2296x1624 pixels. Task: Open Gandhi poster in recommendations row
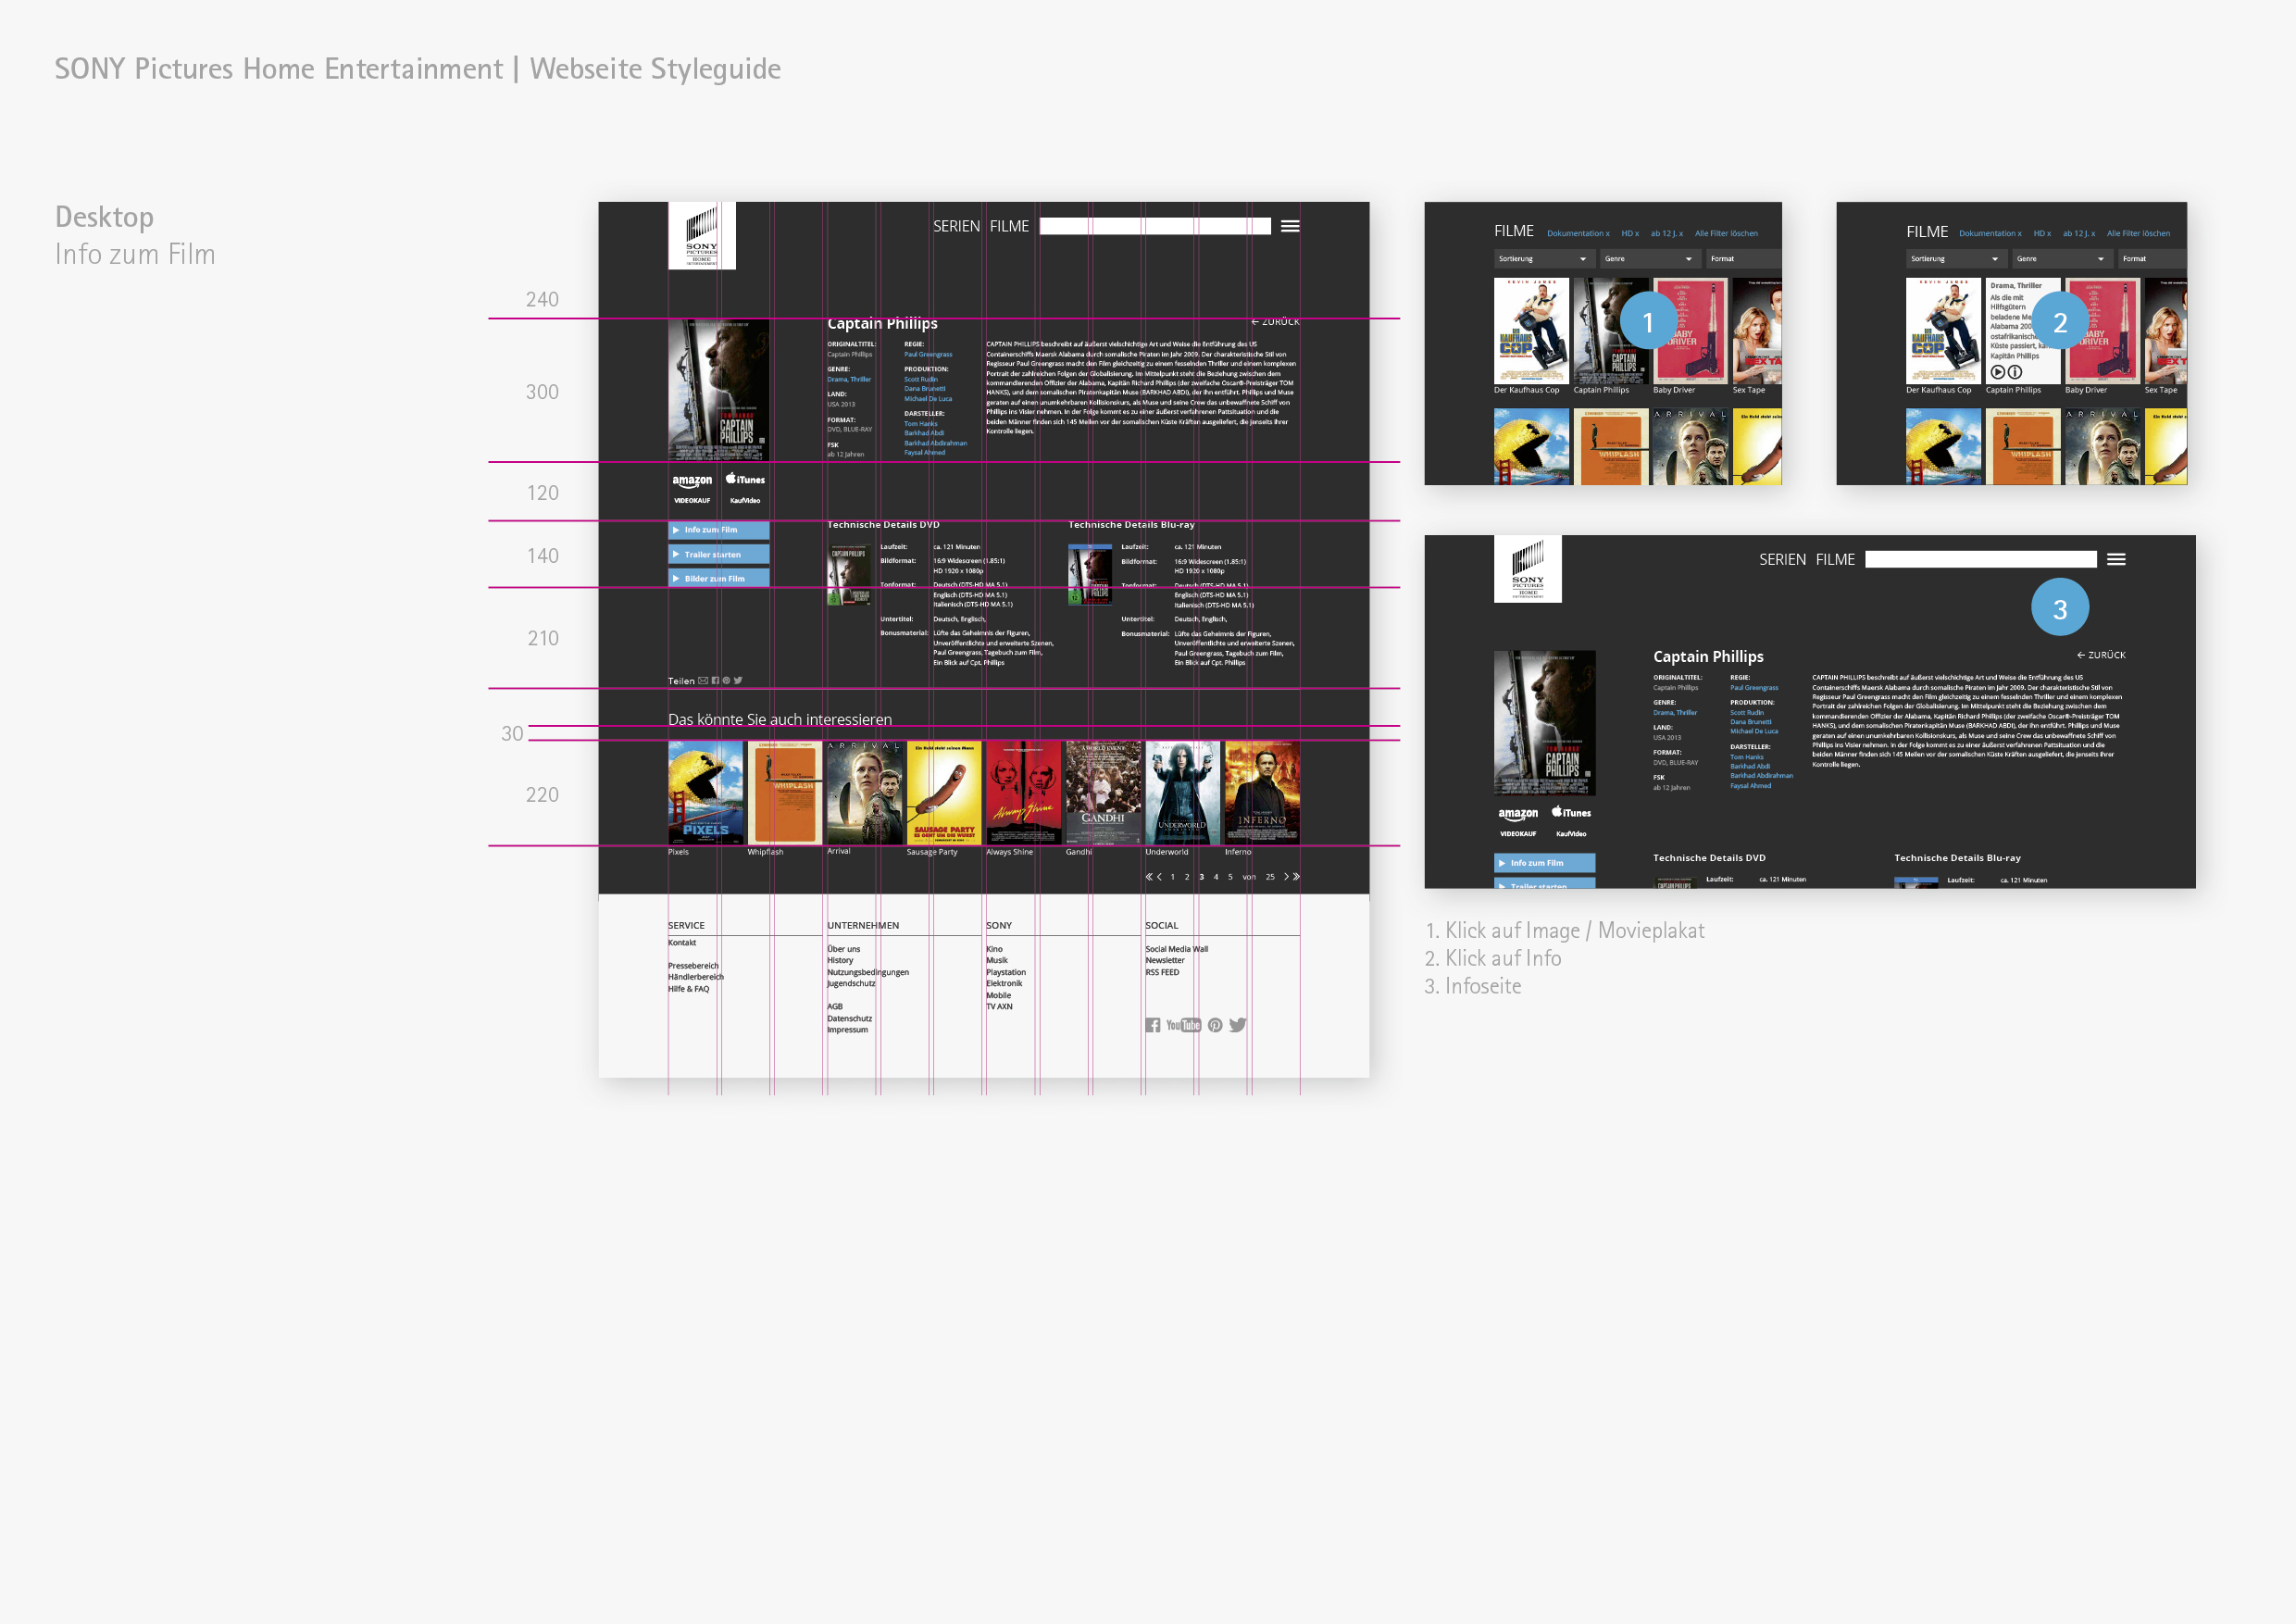1103,793
